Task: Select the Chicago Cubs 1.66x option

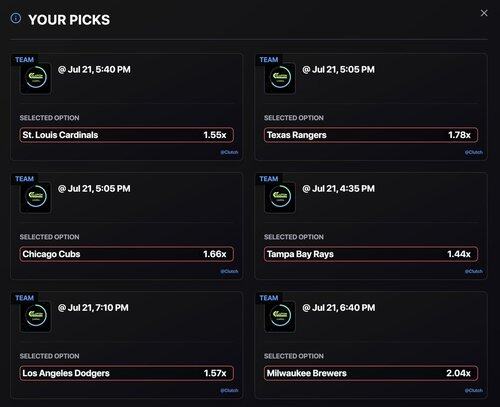Action: [x=127, y=254]
